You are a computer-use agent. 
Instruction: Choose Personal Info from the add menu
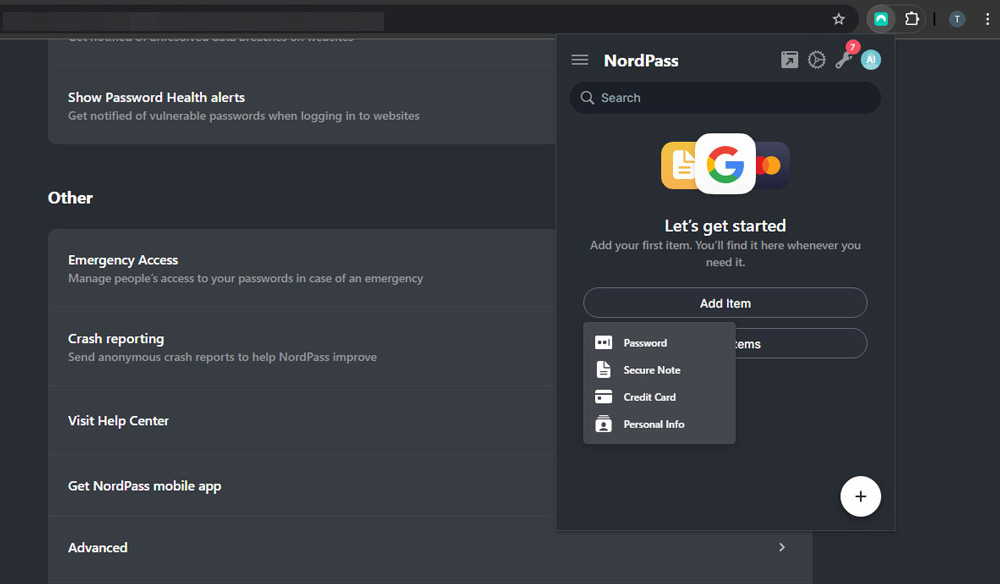pyautogui.click(x=659, y=424)
